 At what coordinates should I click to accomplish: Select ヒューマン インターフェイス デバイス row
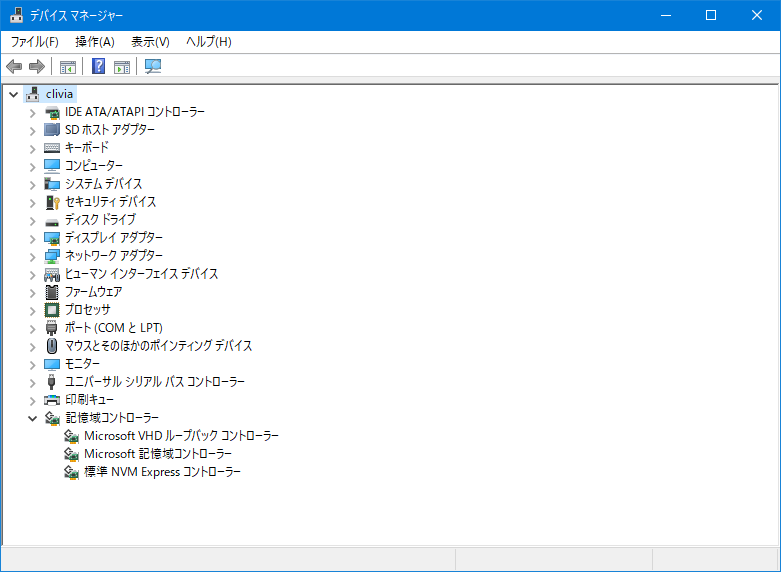141,274
